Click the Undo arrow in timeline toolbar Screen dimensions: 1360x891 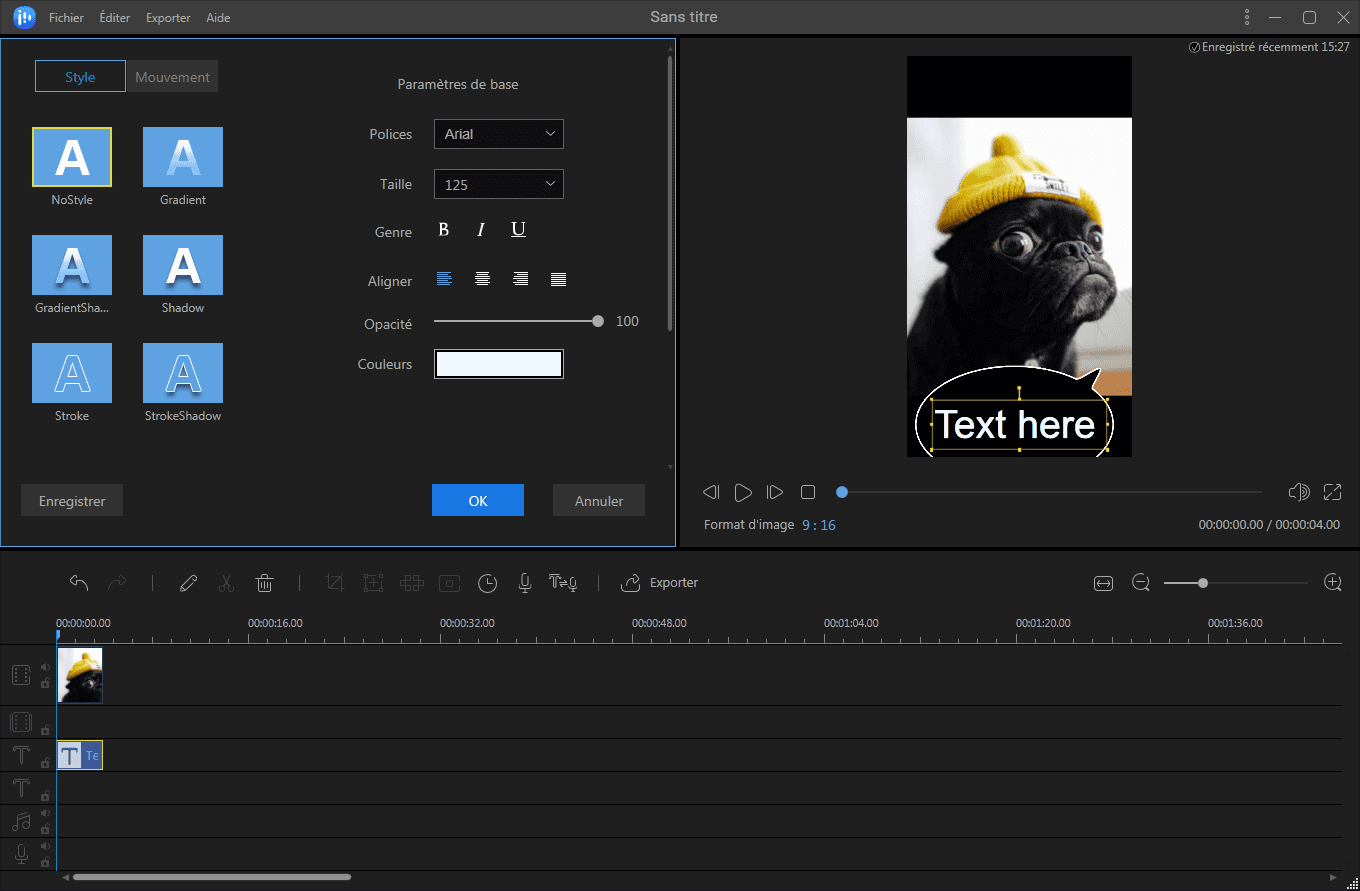[x=79, y=583]
